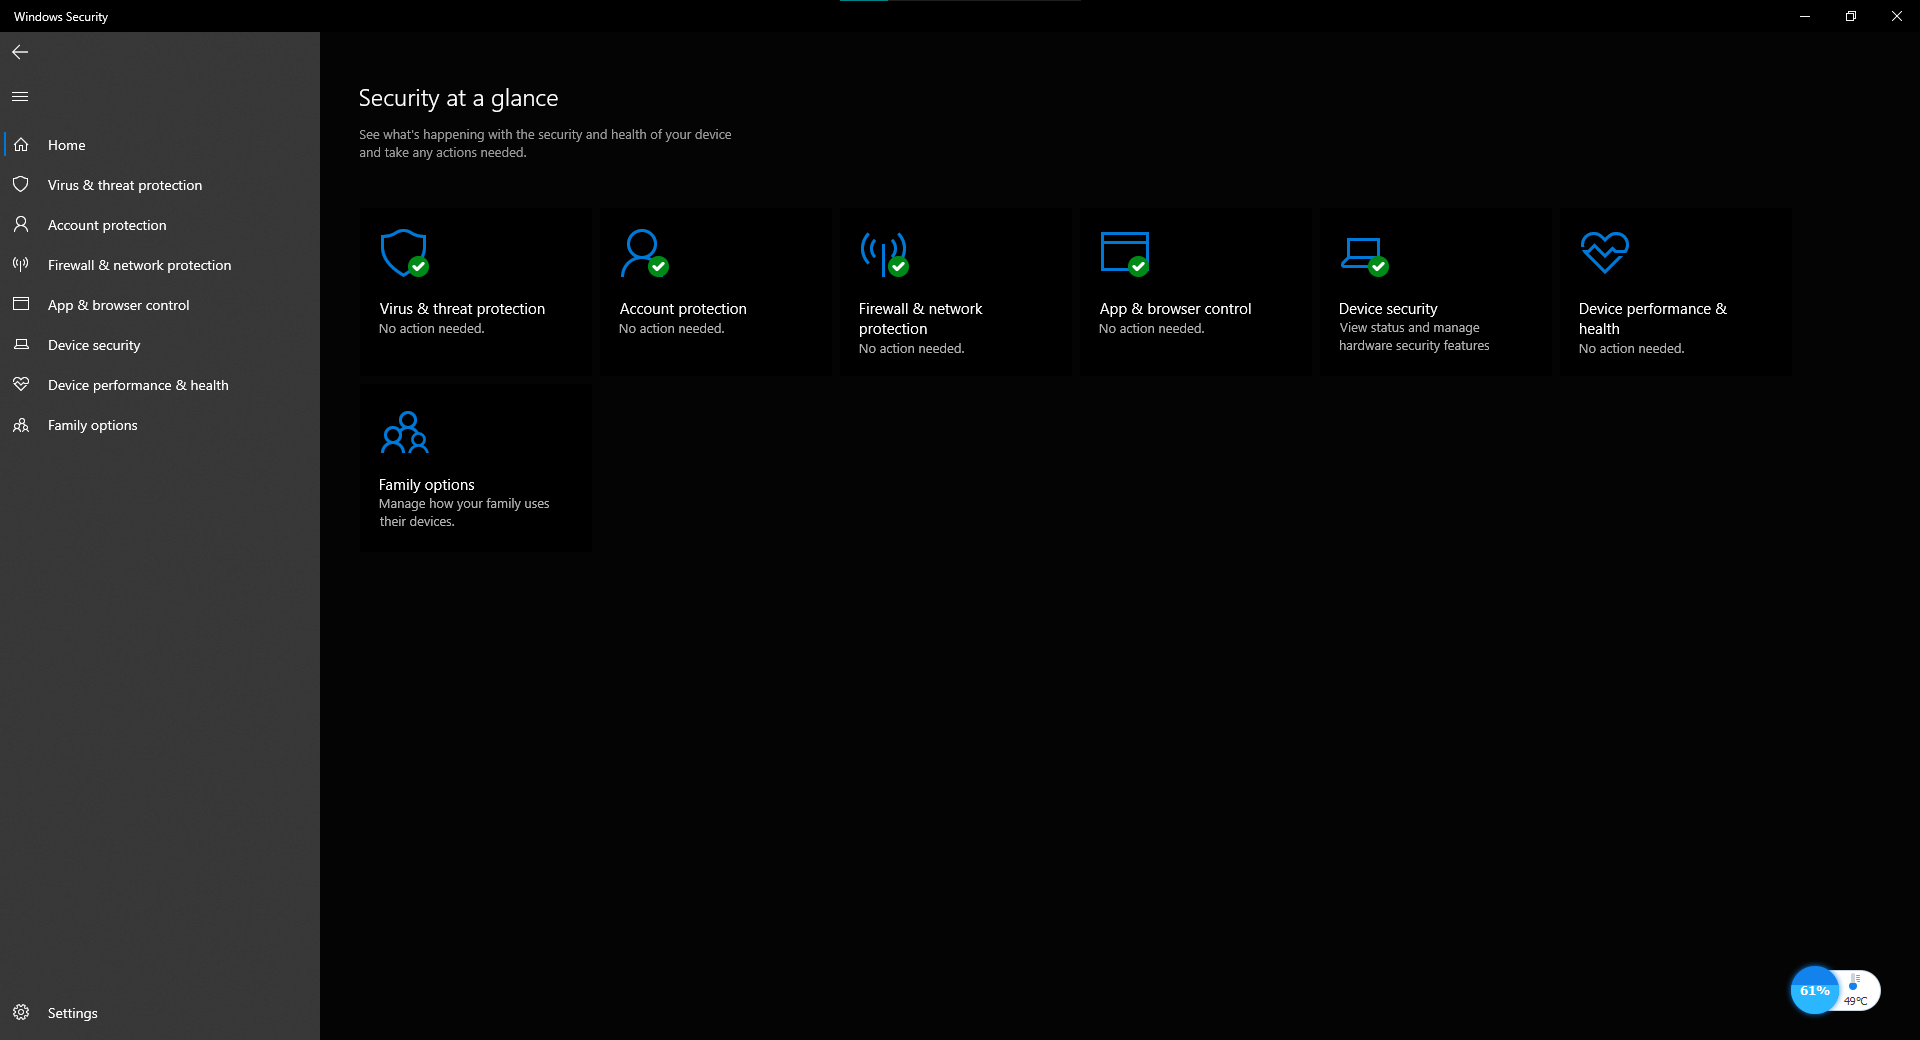Viewport: 1920px width, 1040px height.
Task: Click the large antenna icon on Firewall card
Action: click(x=884, y=254)
